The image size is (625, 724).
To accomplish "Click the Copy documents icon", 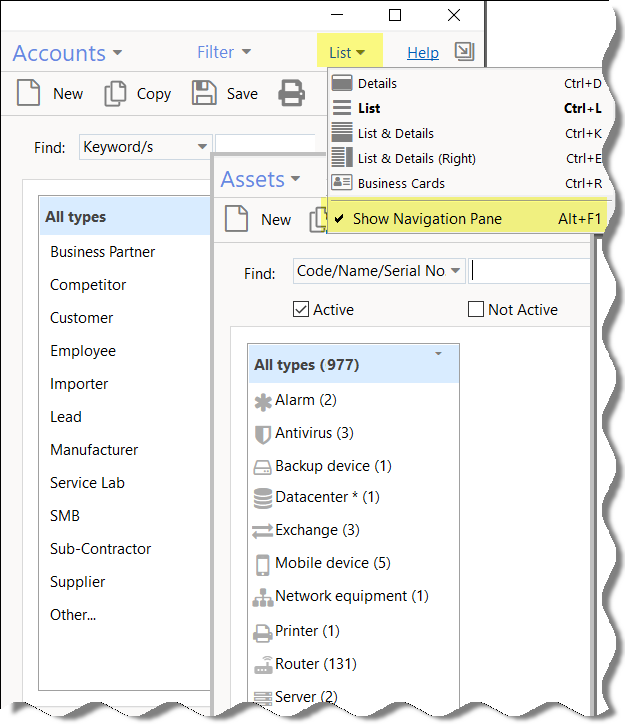I will [116, 94].
